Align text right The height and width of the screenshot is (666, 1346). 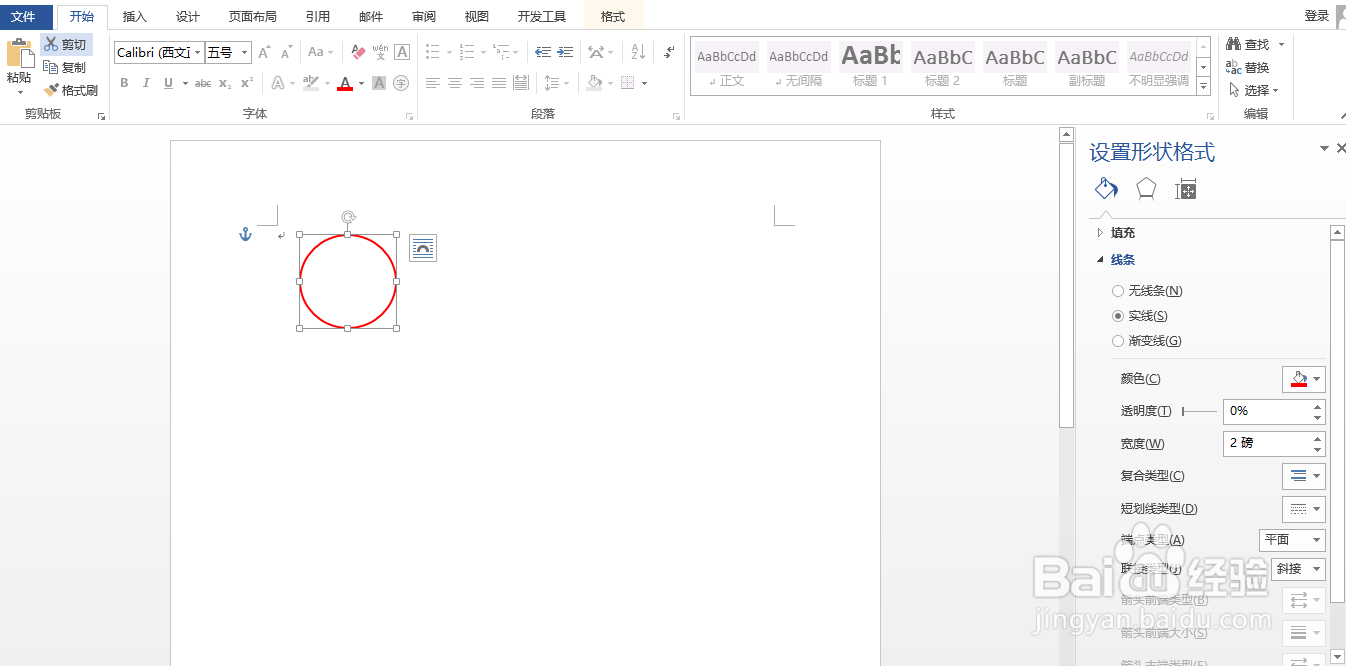point(477,83)
